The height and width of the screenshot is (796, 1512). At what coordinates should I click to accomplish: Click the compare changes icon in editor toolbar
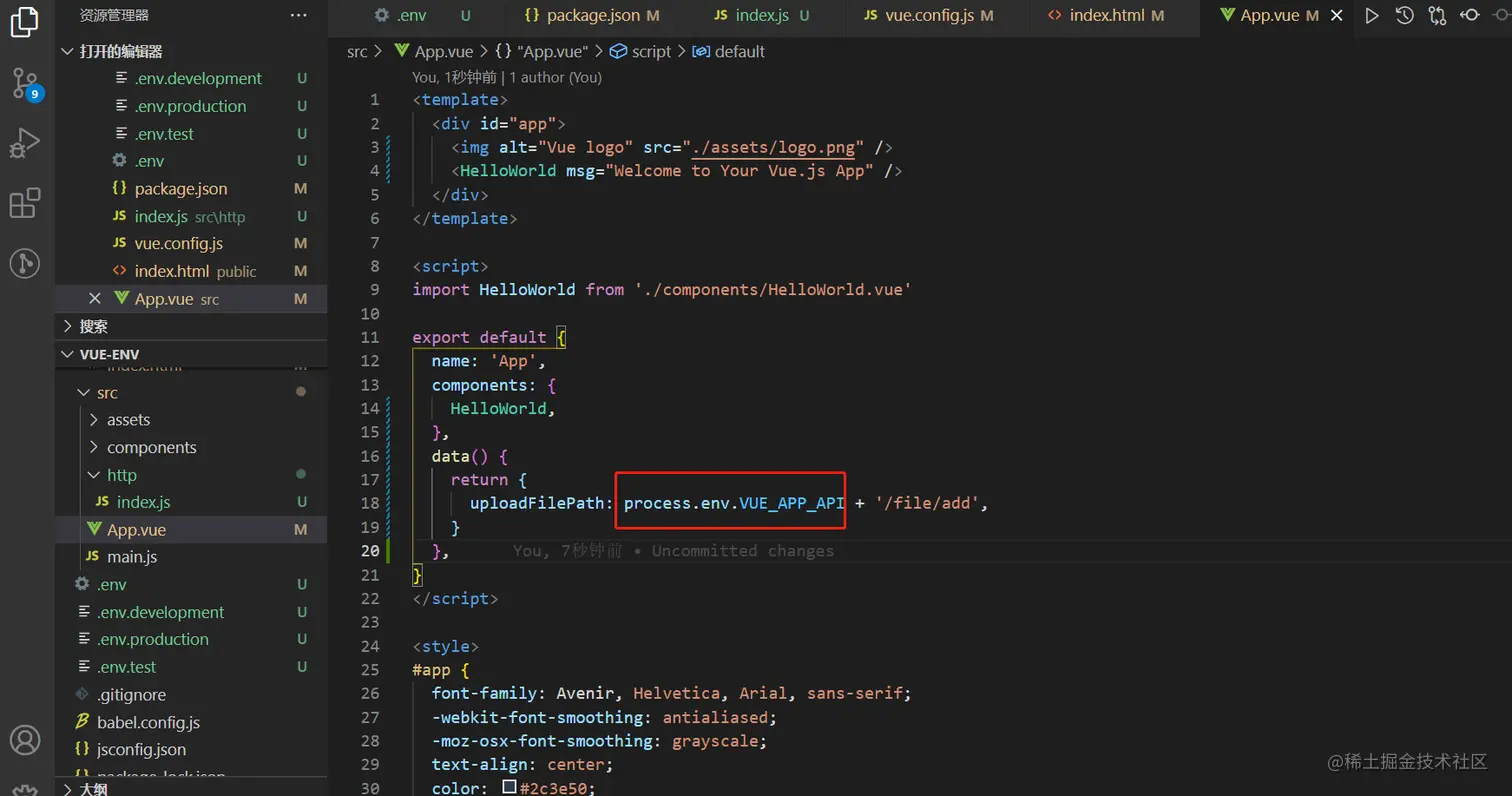(x=1437, y=15)
